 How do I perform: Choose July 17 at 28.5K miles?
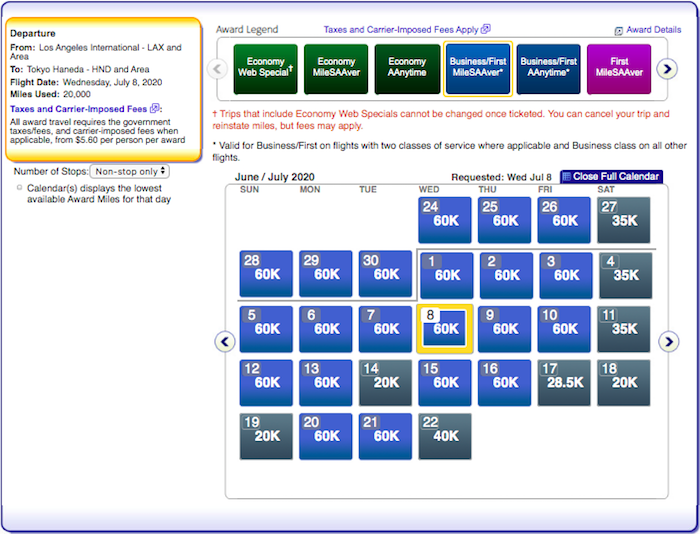564,383
